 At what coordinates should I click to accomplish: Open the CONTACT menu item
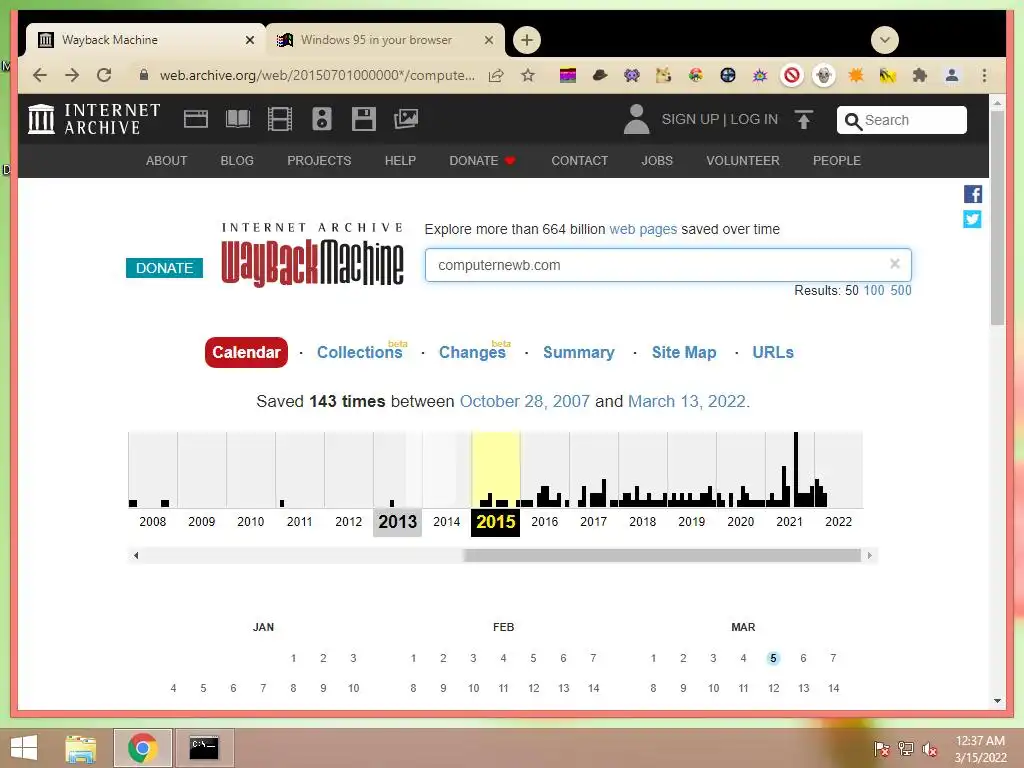[x=579, y=161]
